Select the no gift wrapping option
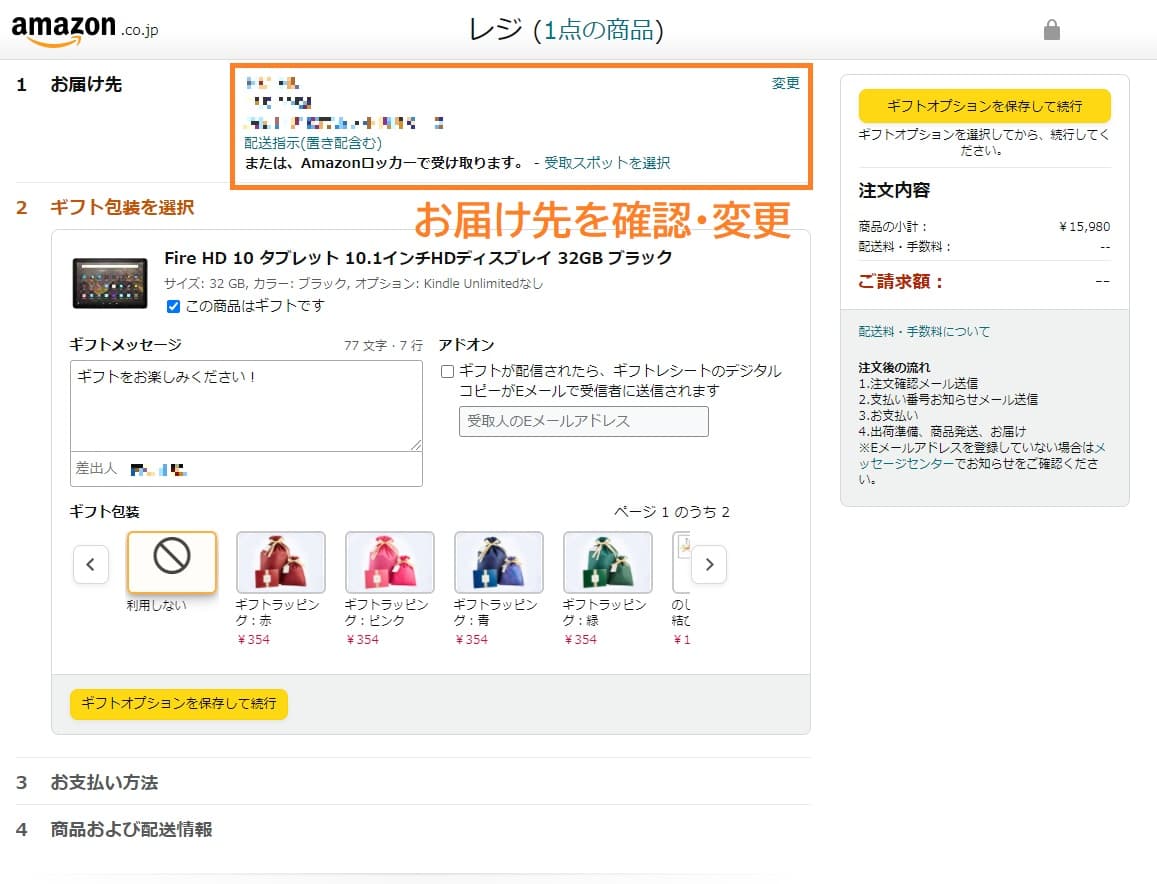This screenshot has width=1157, height=884. point(172,562)
